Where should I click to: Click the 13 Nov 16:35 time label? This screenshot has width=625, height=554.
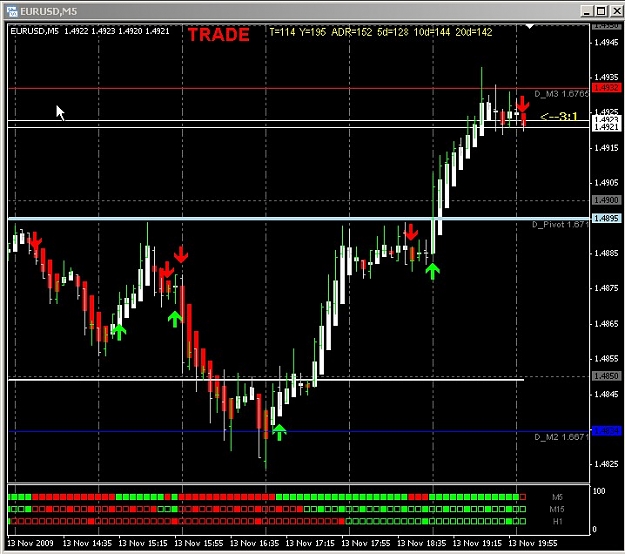coord(254,543)
